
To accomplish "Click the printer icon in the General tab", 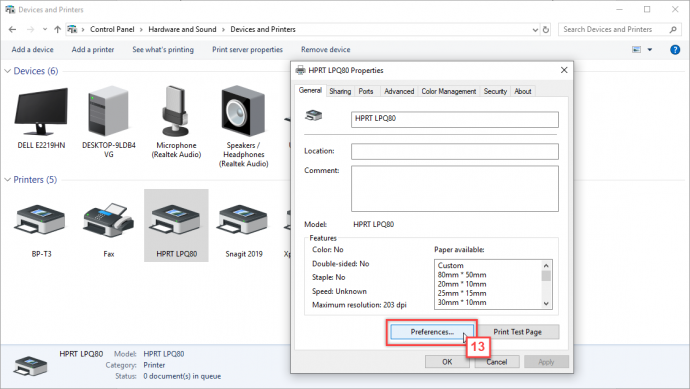I will tap(313, 116).
